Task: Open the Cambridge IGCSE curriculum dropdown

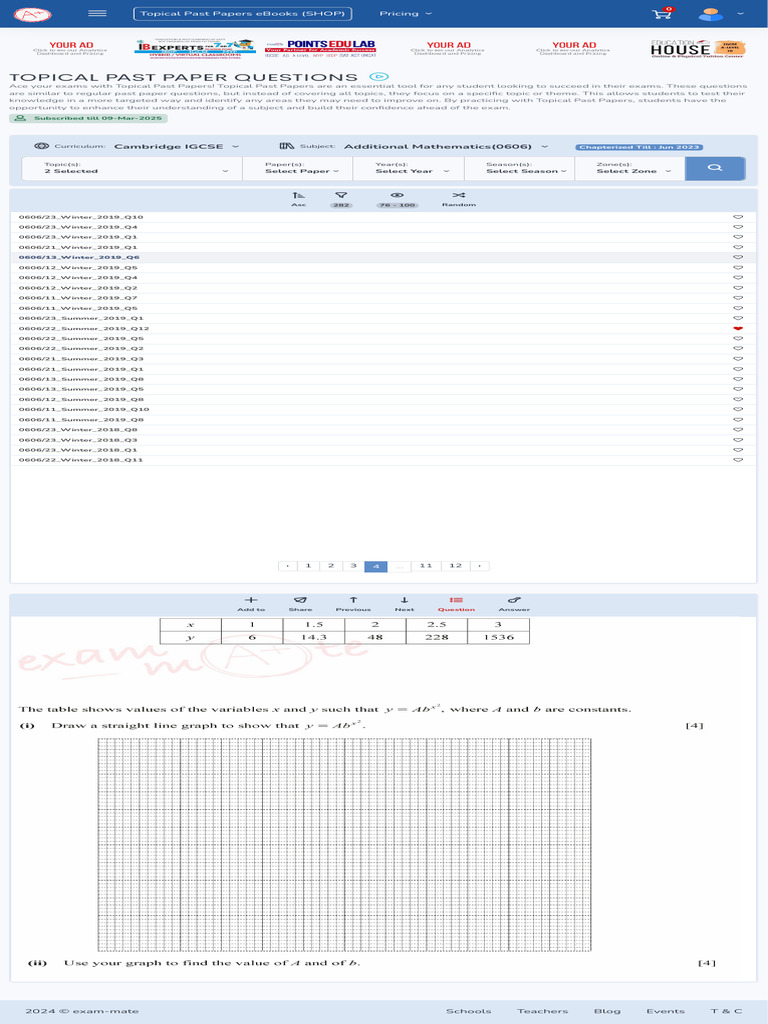Action: (x=175, y=146)
